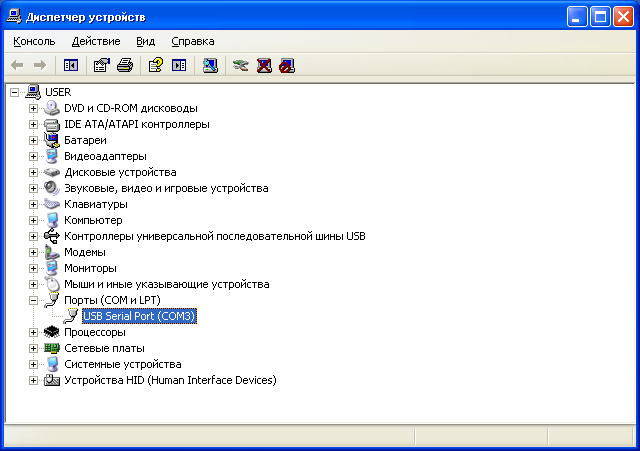Expand IDE ATA/ATAPI контроллеры node
This screenshot has width=640, height=451.
(33, 124)
